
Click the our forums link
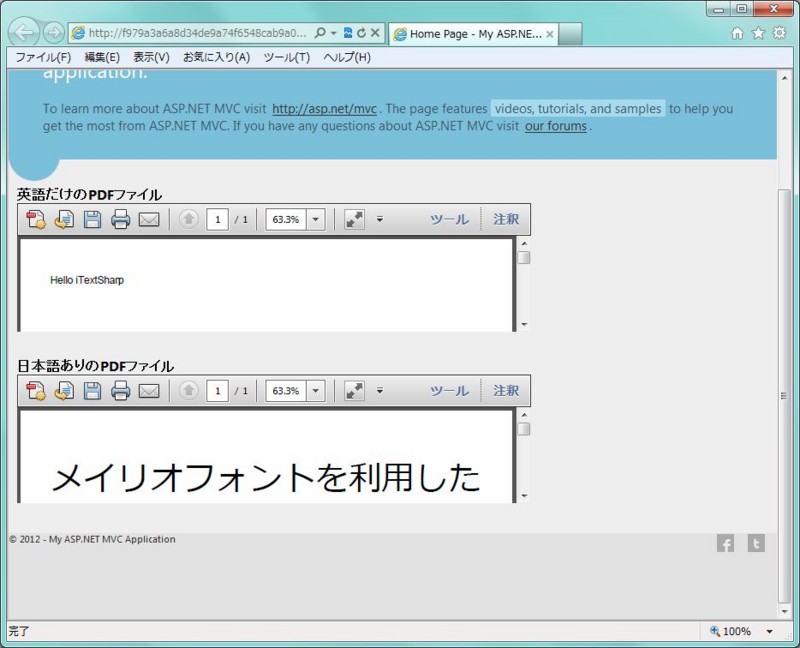pos(555,126)
